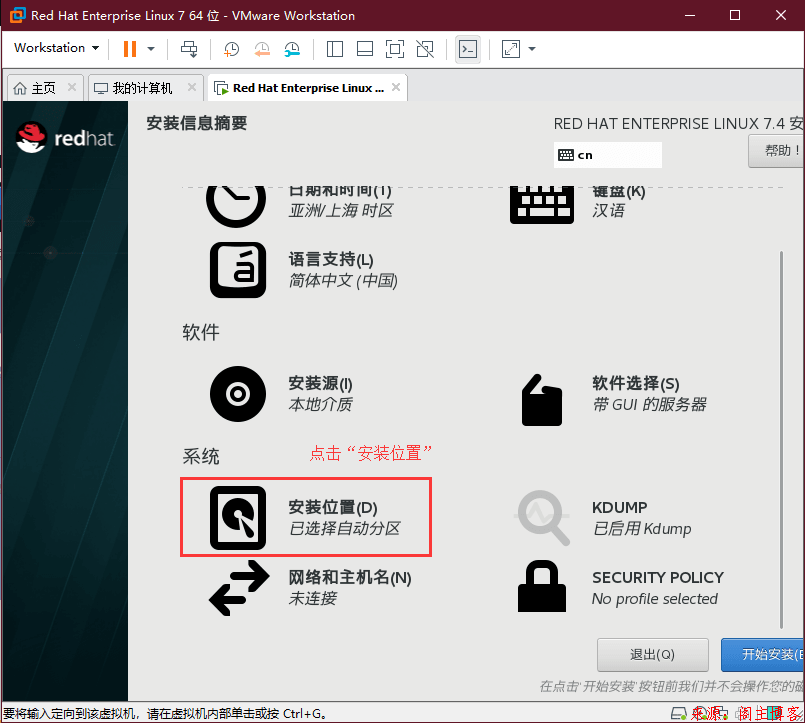
Task: Take a snapshot of the VM
Action: click(x=232, y=49)
